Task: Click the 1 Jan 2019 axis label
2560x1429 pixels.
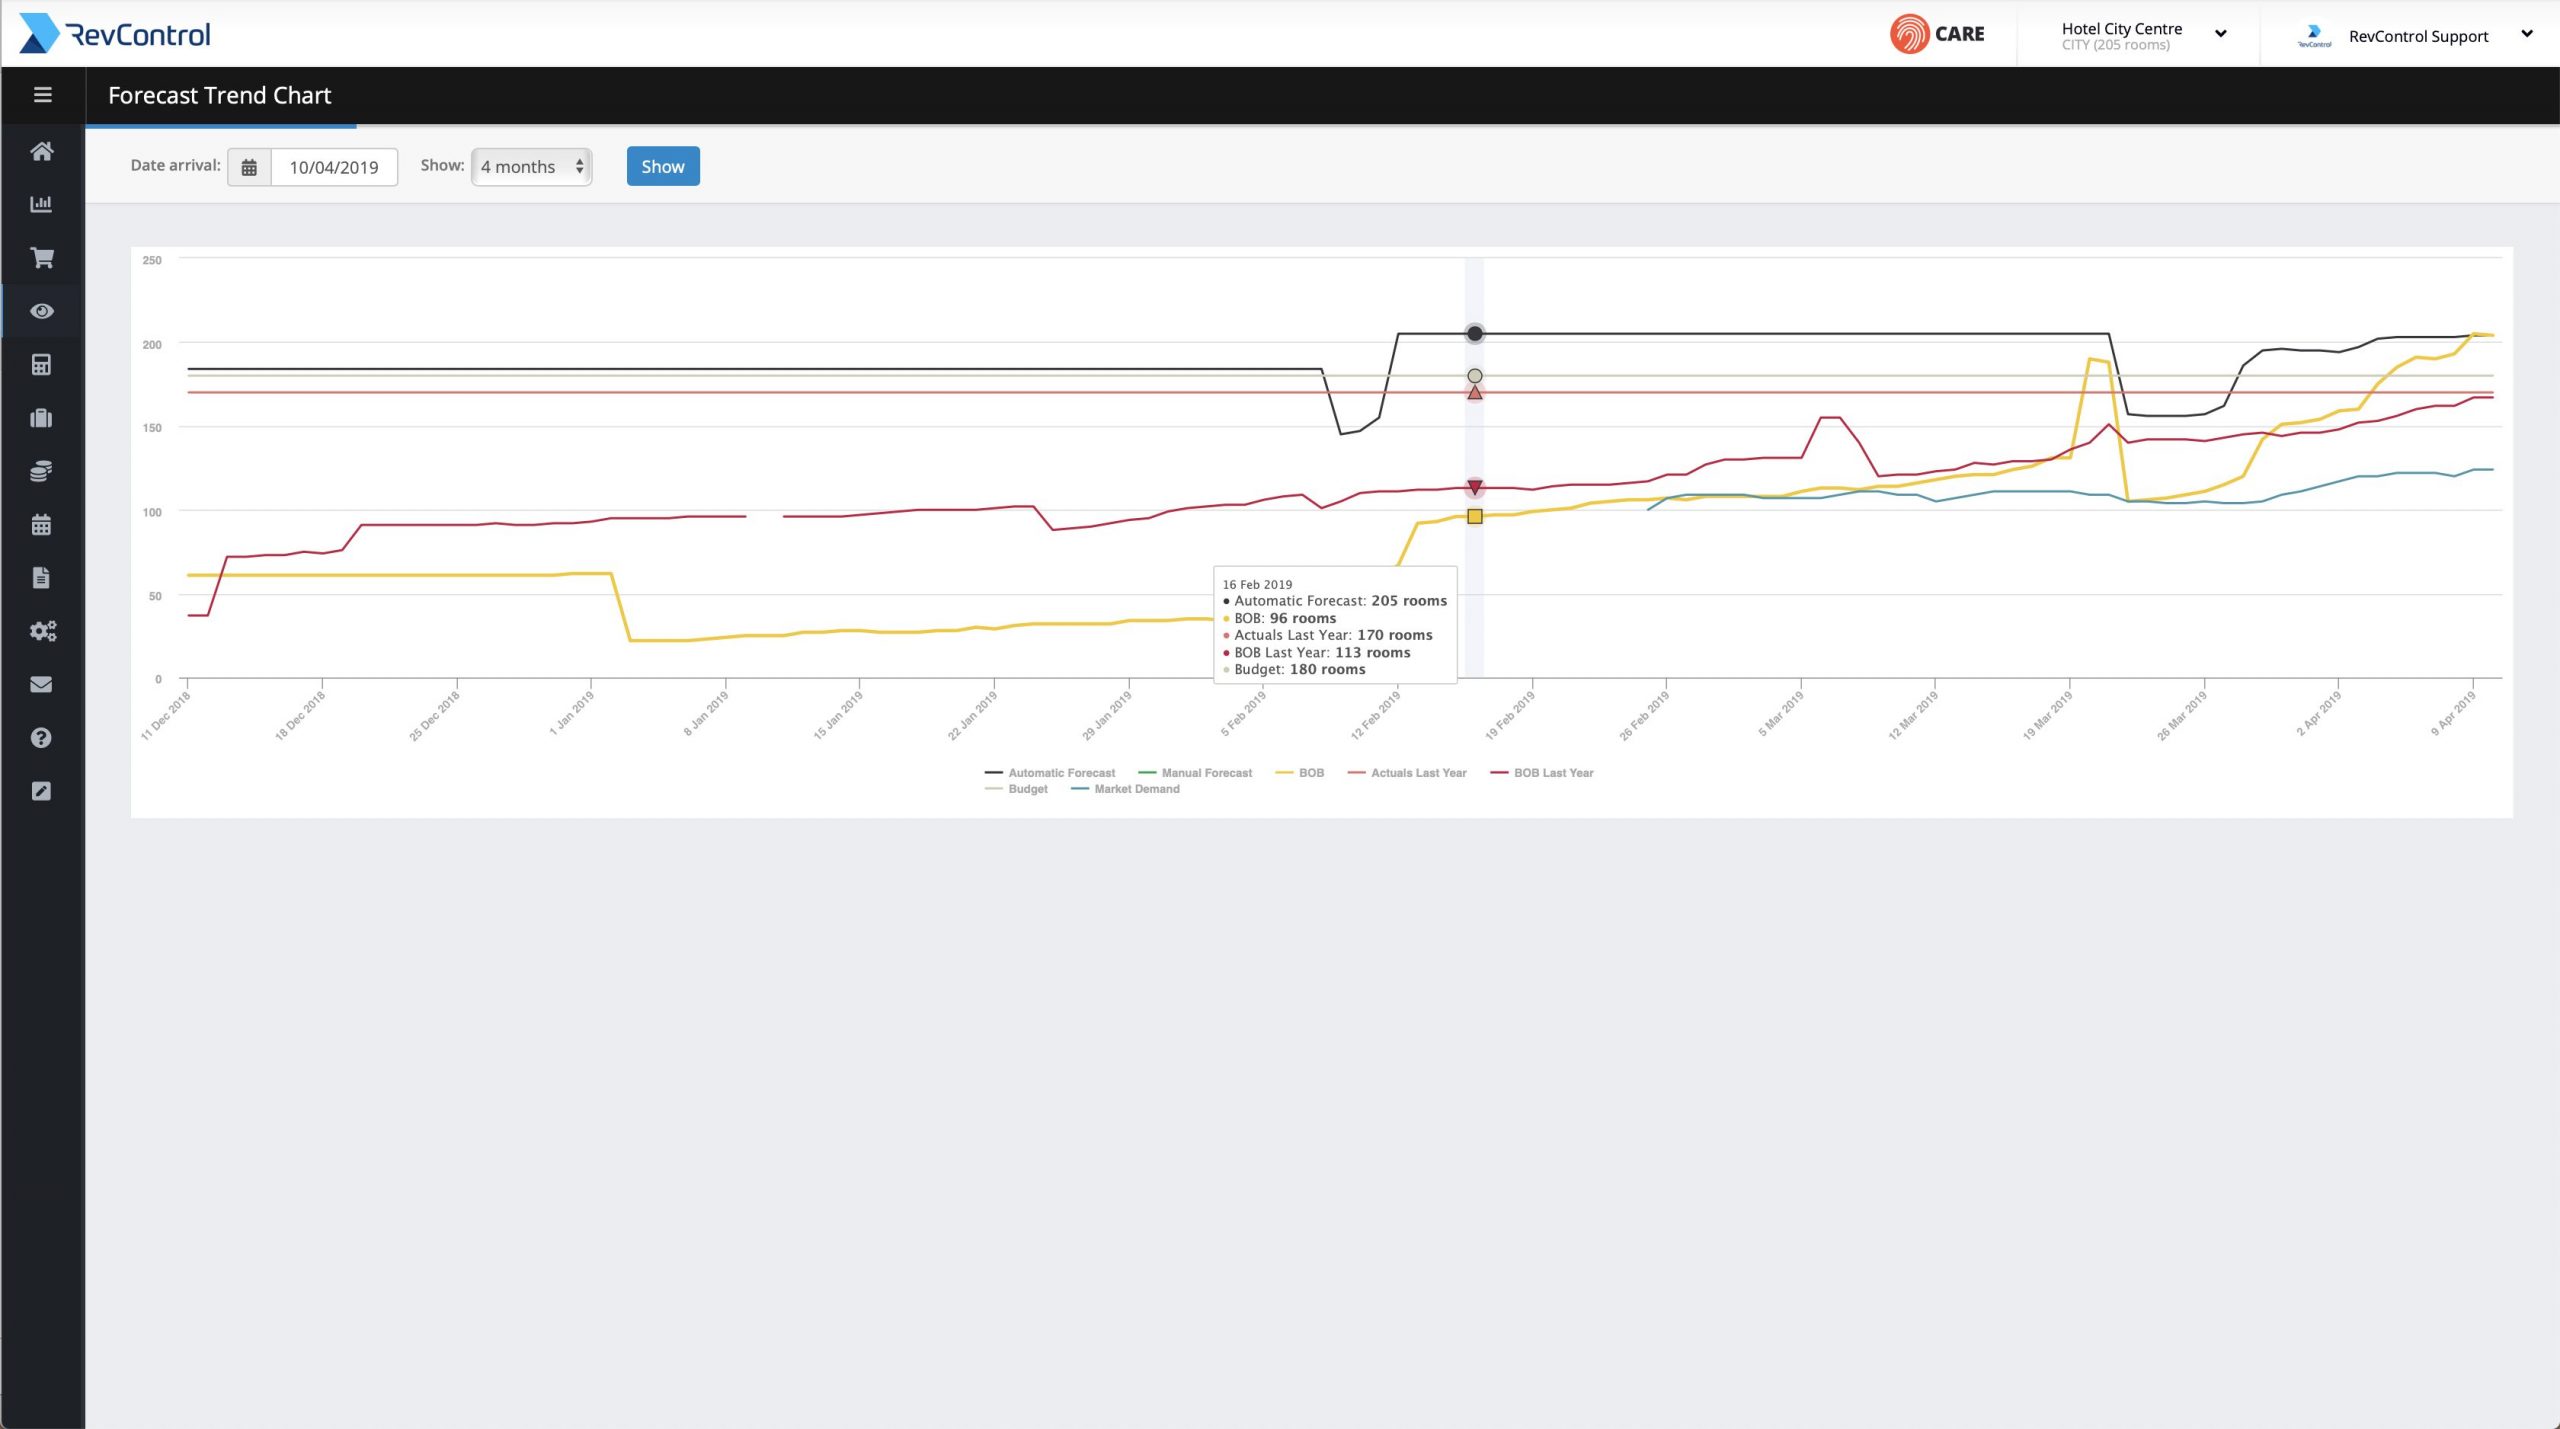Action: coord(571,714)
